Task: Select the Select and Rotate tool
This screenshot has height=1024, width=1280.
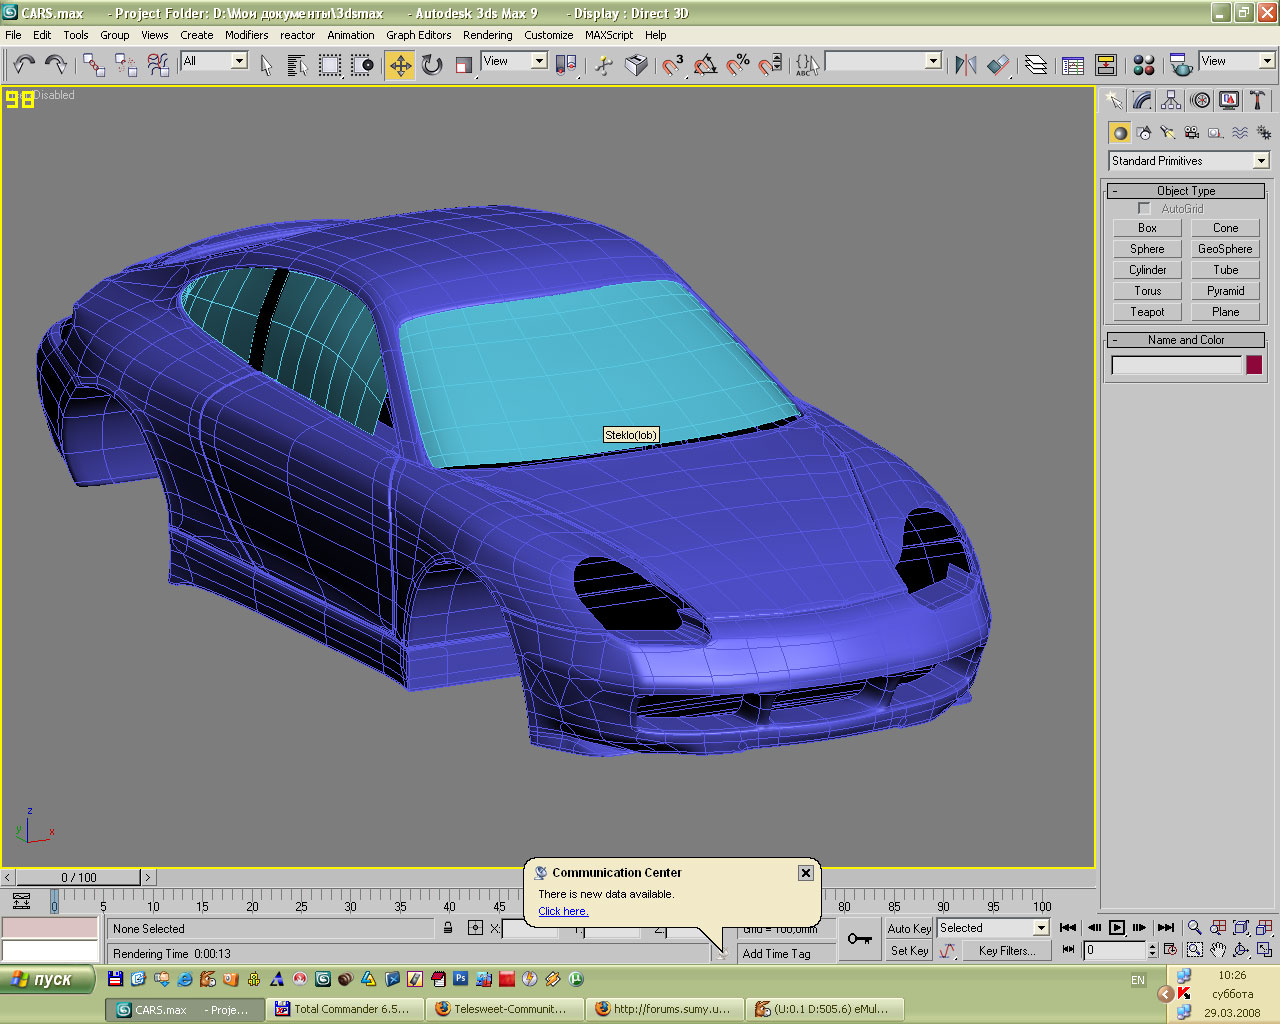Action: pos(432,65)
